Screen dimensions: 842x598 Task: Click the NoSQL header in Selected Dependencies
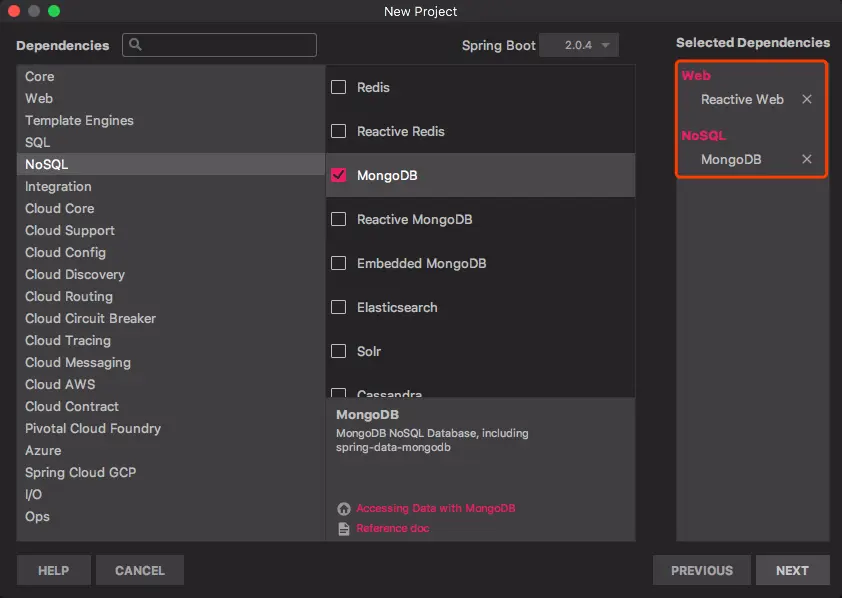[x=703, y=136]
